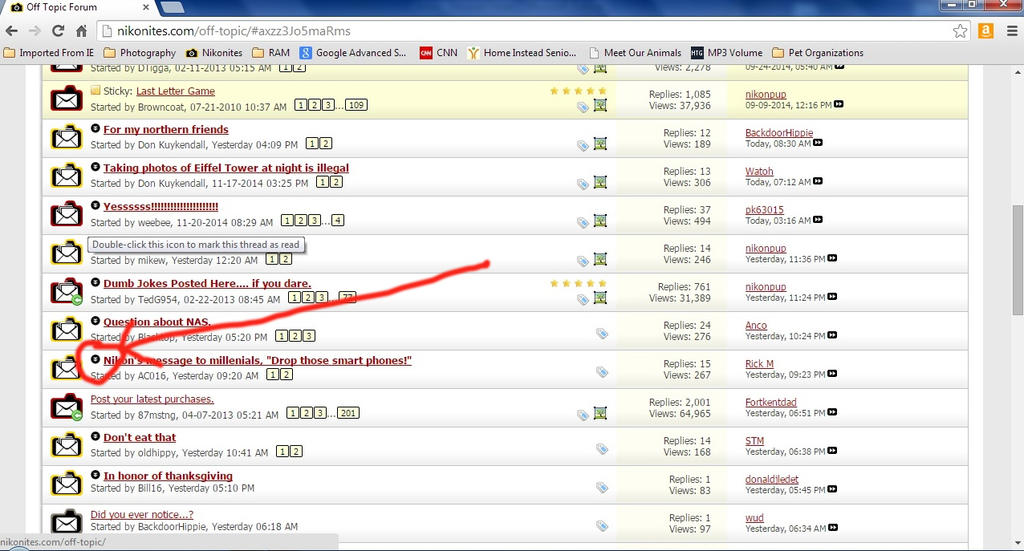This screenshot has width=1024, height=551.
Task: Click thread status icon for 'Don't eat that'
Action: (x=66, y=445)
